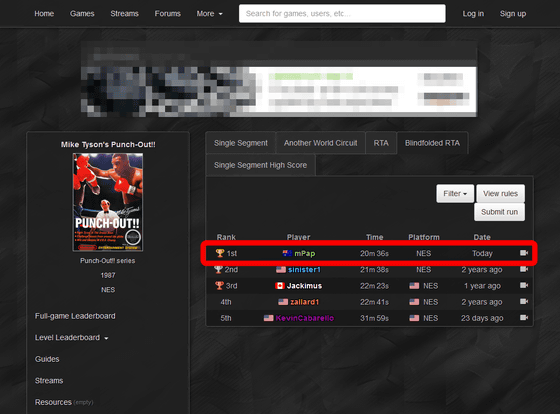Click the Time column header
The height and width of the screenshot is (414, 560).
click(x=374, y=237)
